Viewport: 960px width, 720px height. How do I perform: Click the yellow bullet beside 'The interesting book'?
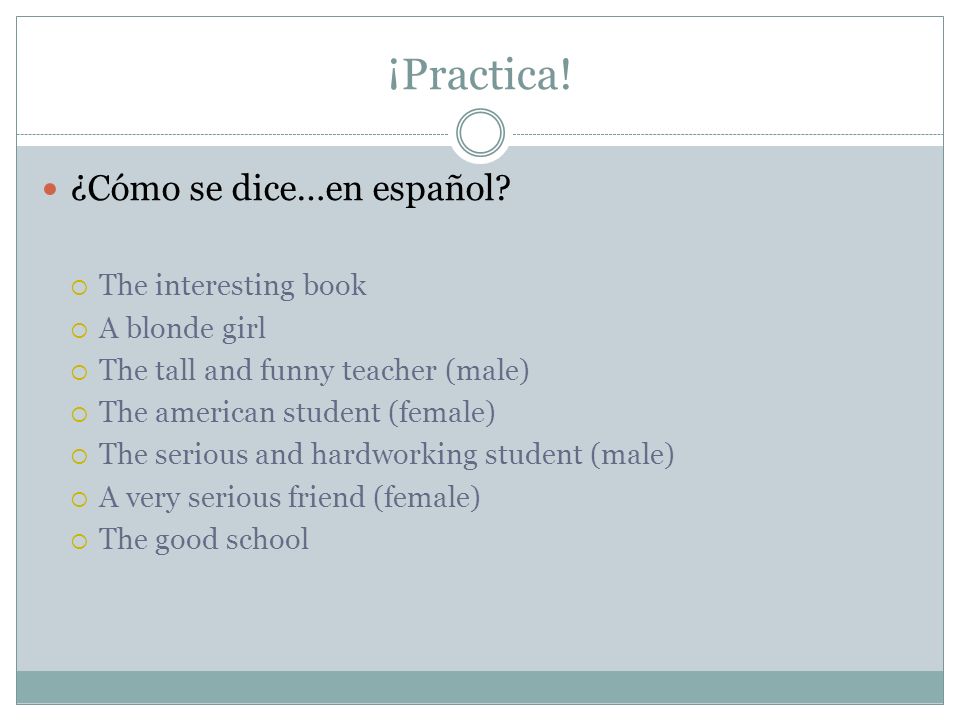[x=80, y=287]
